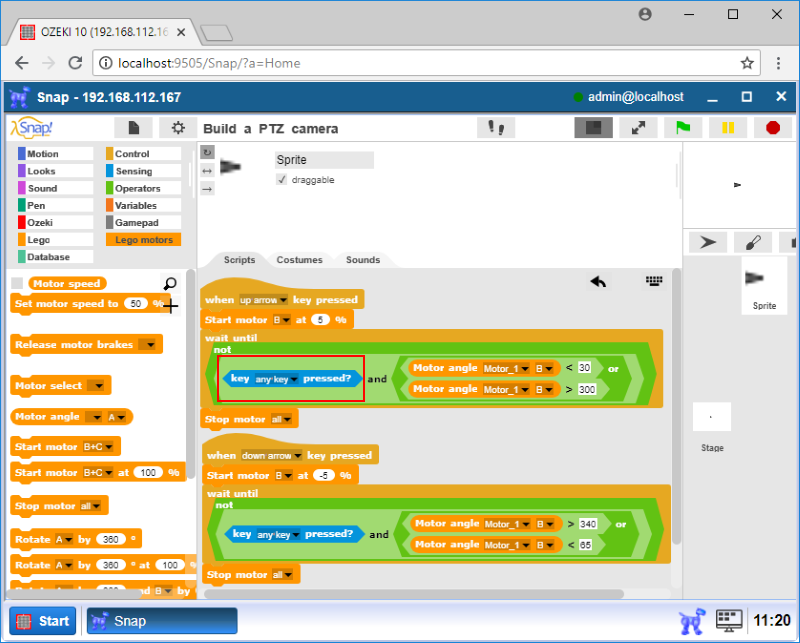Click the undo arrow in scripts area
This screenshot has height=643, width=800.
click(598, 281)
